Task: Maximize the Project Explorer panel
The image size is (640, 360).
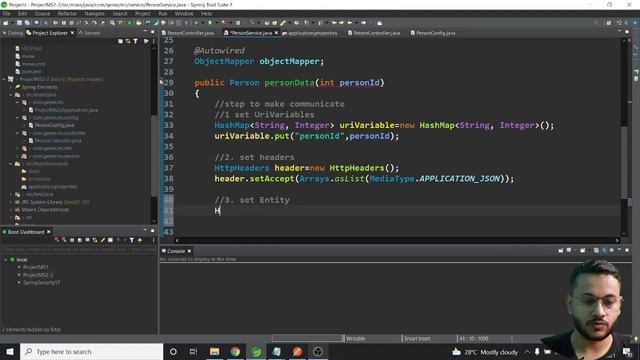Action: 153,32
